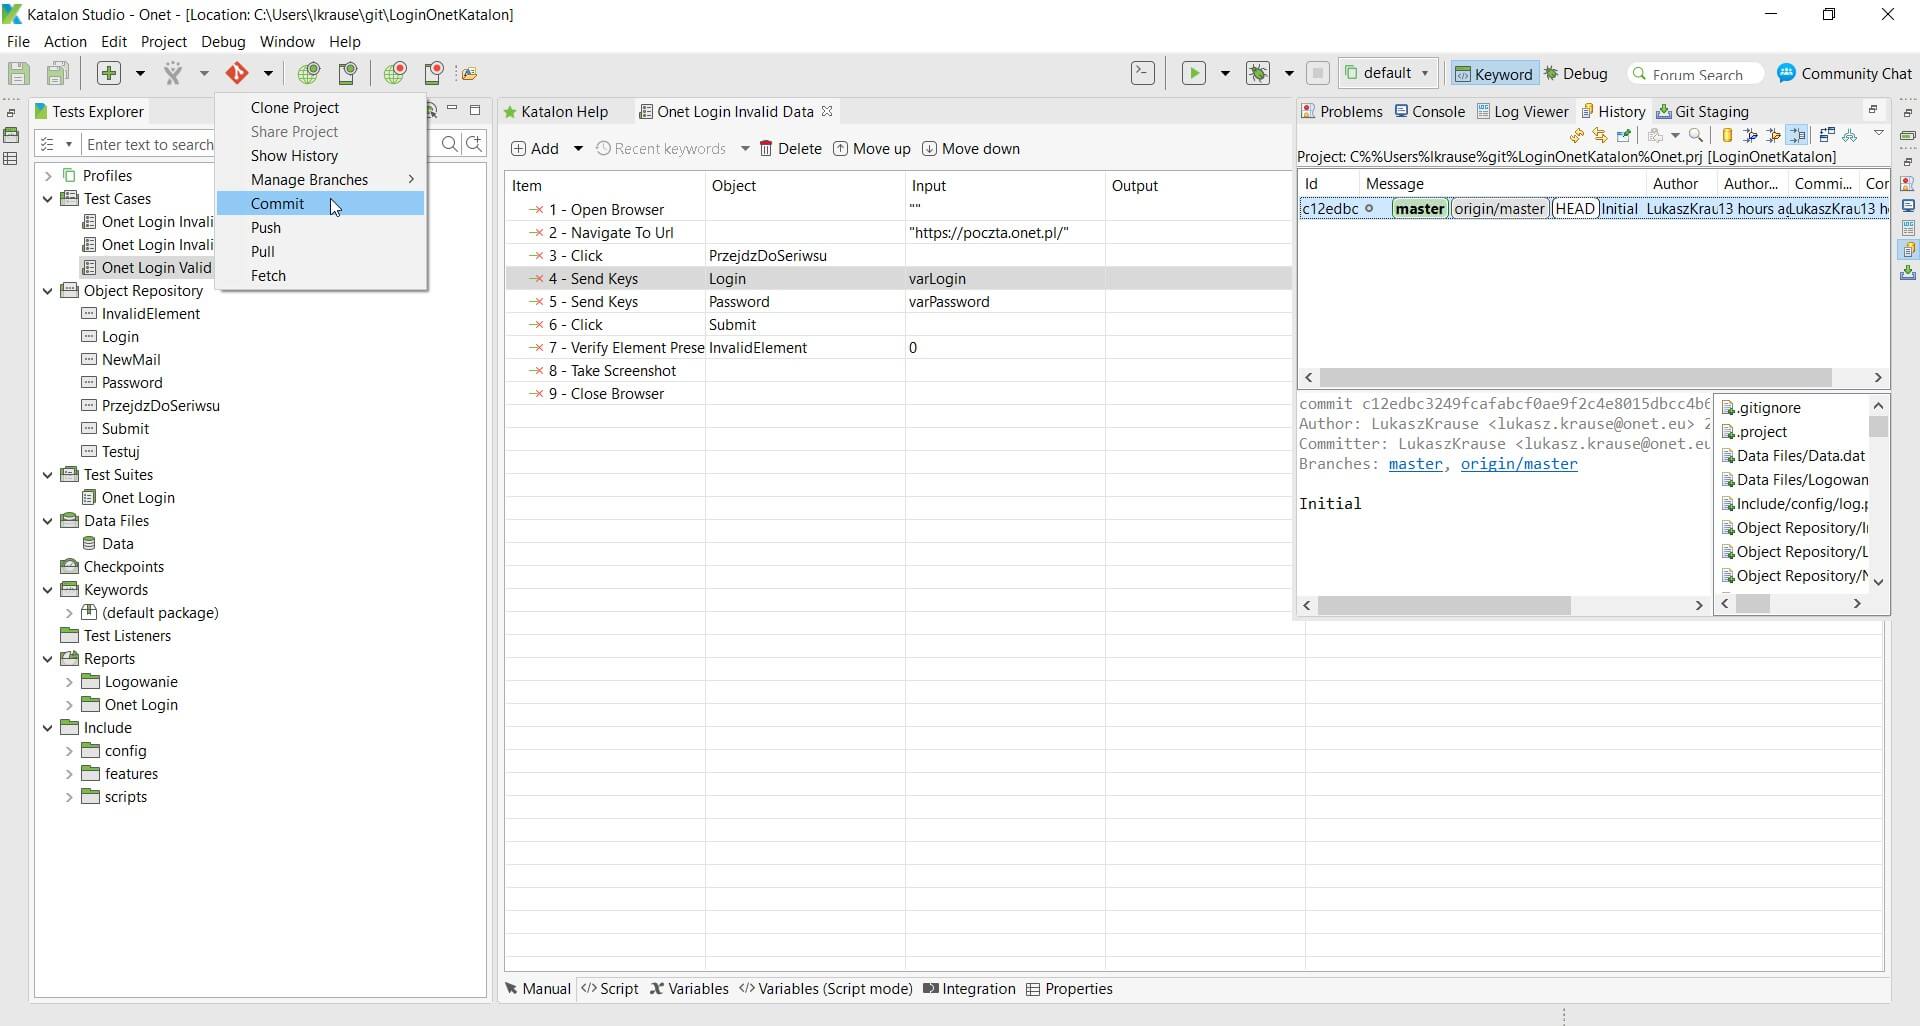
Task: Collapse the Object Repository tree node
Action: pyautogui.click(x=47, y=291)
